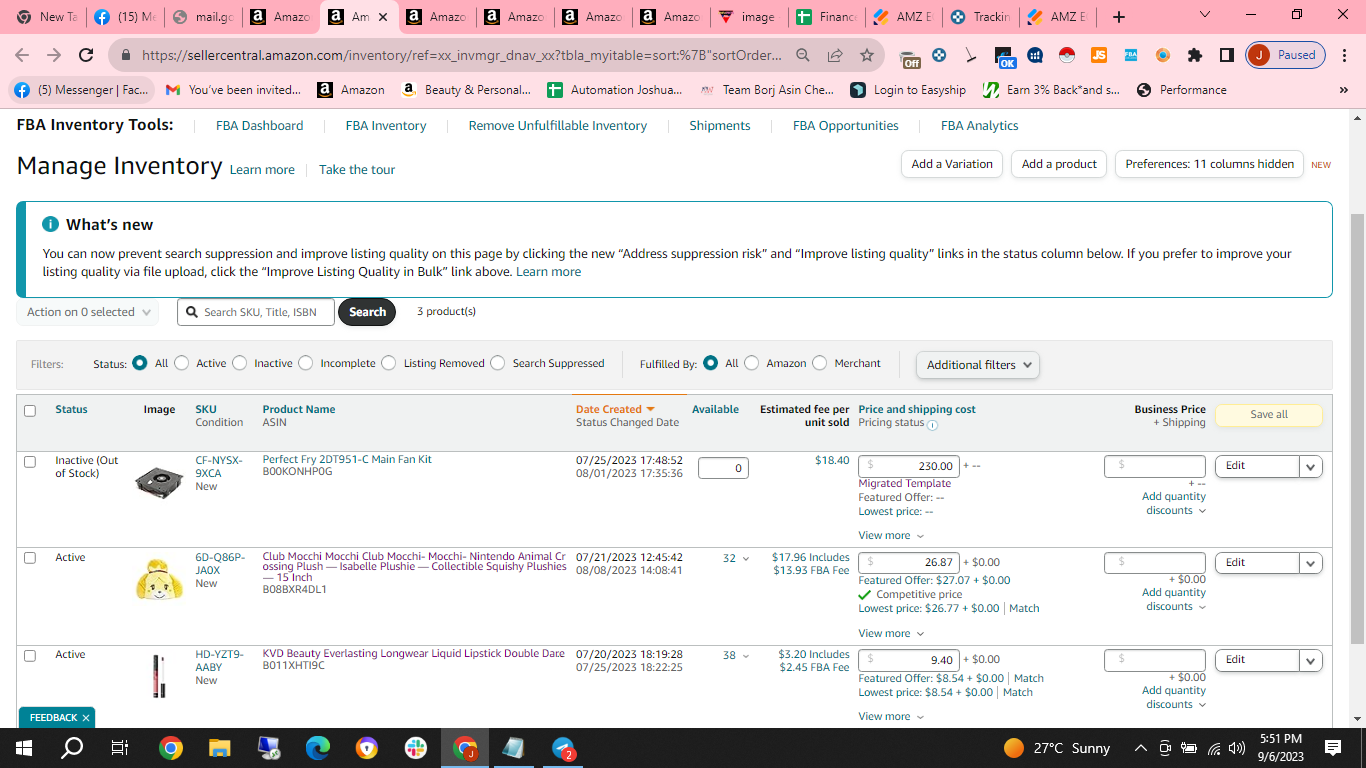Screen dimensions: 1366x768
Task: Select Fulfilled By Merchant radio button
Action: [x=820, y=363]
